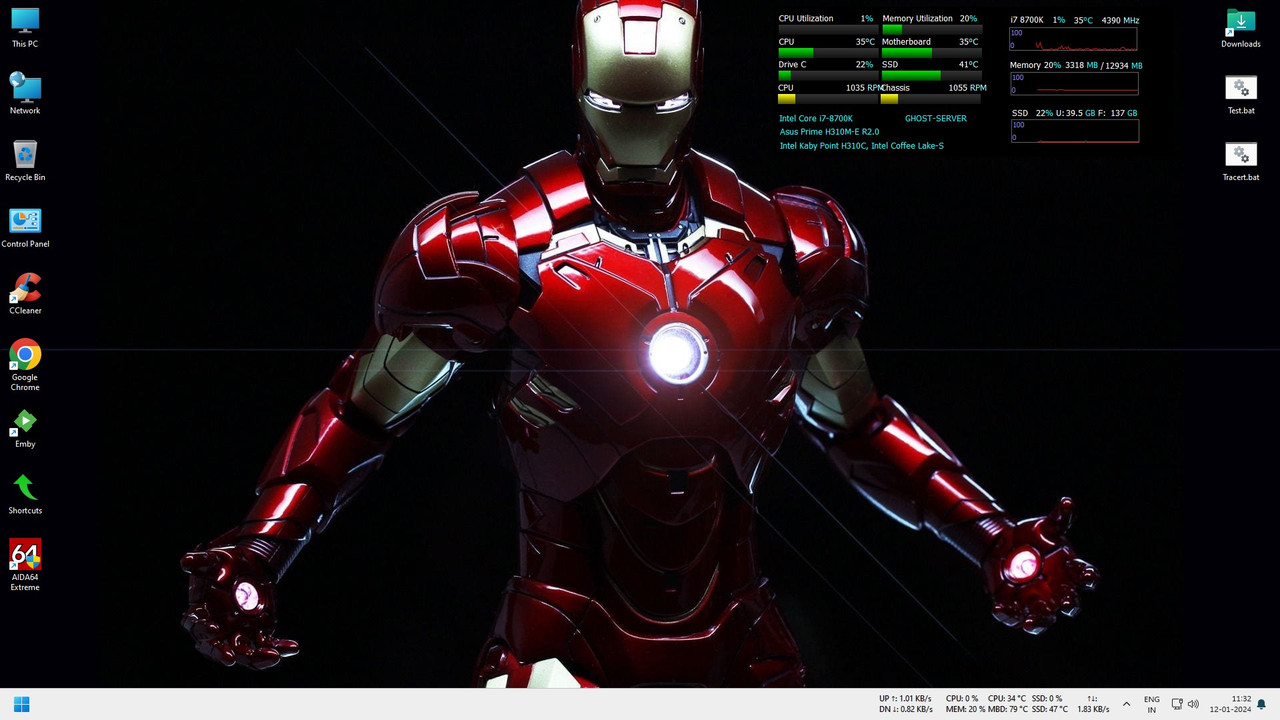Click the 'Asus Prime H310M-E R2.0' text

[x=830, y=132]
